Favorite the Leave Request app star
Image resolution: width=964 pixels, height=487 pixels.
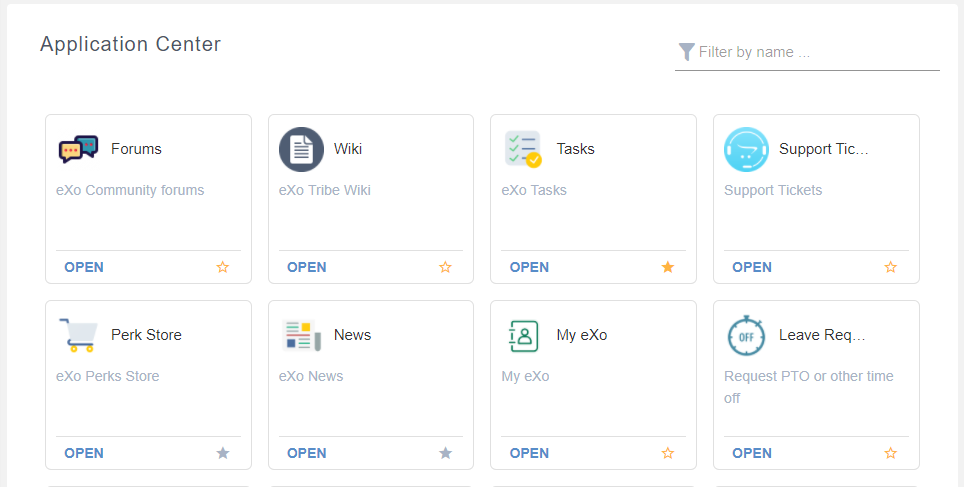pyautogui.click(x=890, y=453)
